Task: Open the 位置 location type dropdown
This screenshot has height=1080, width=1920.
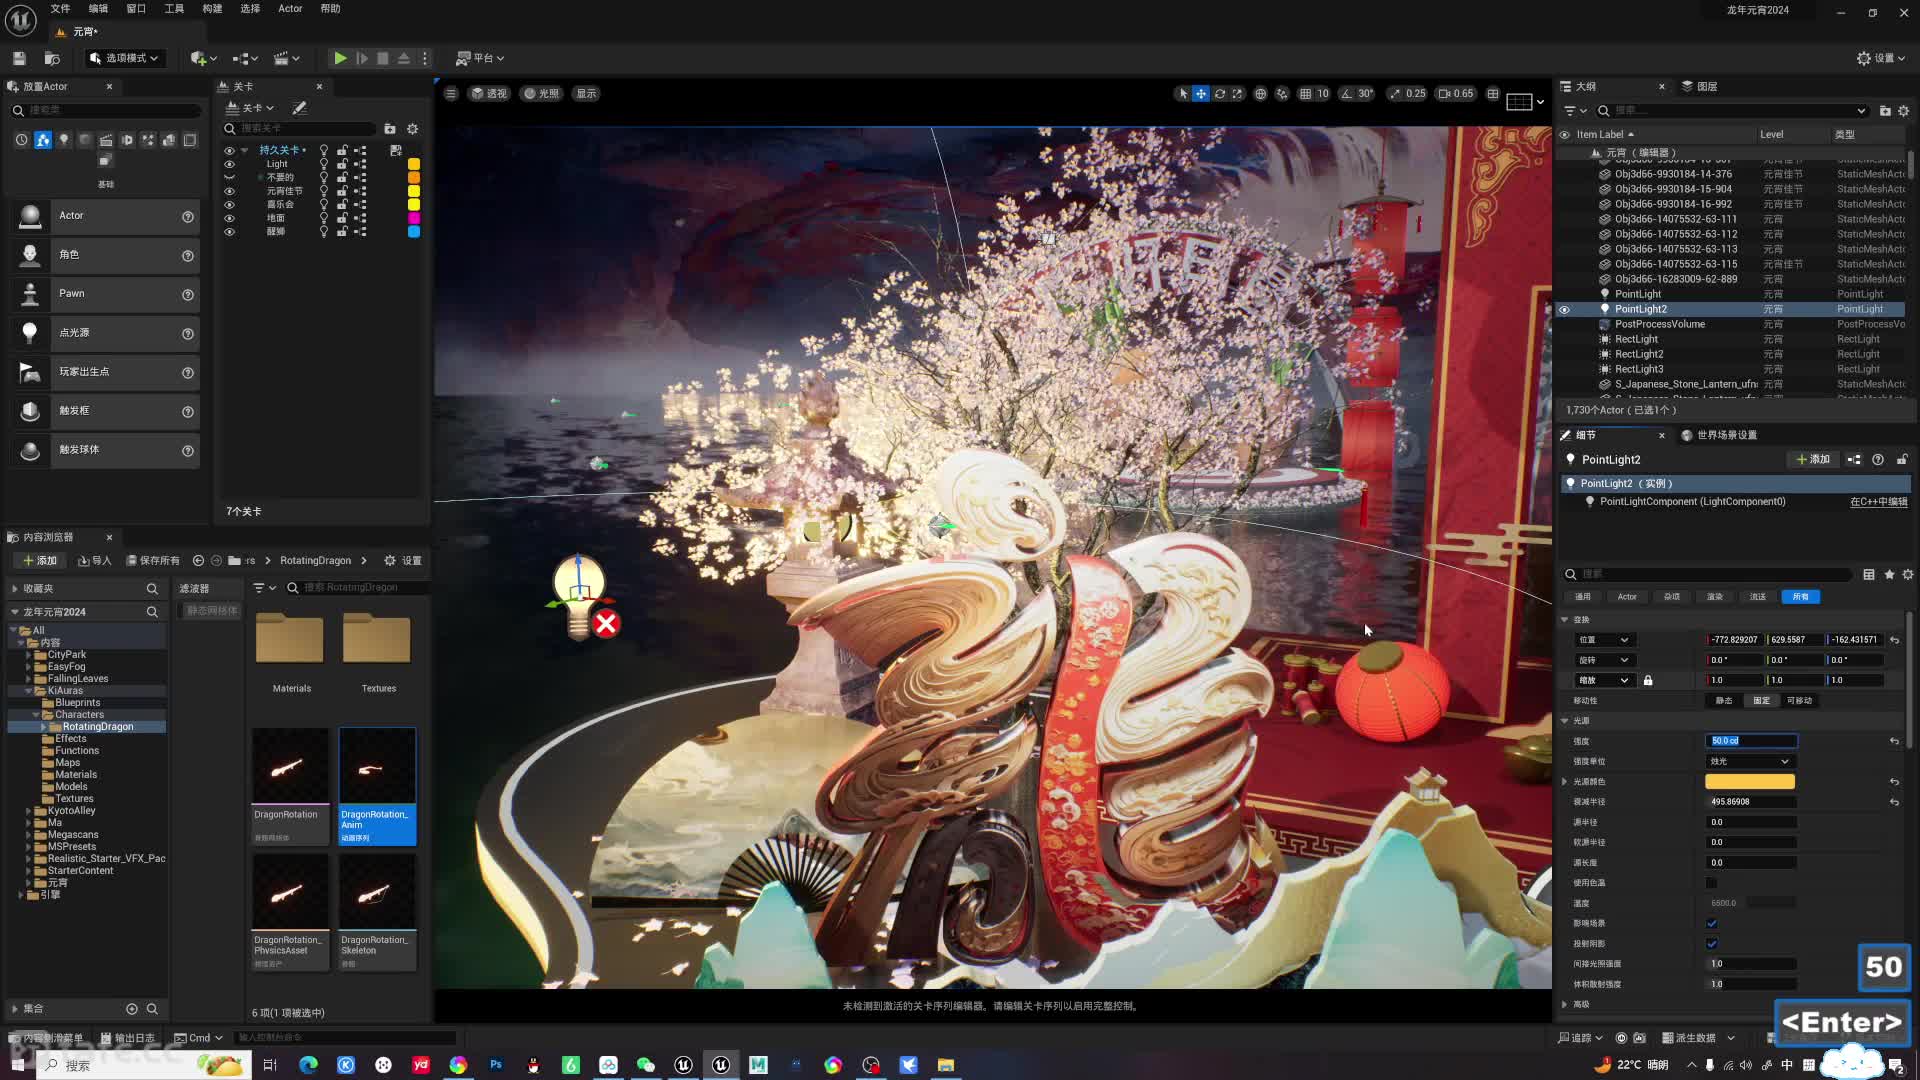Action: pyautogui.click(x=1603, y=640)
